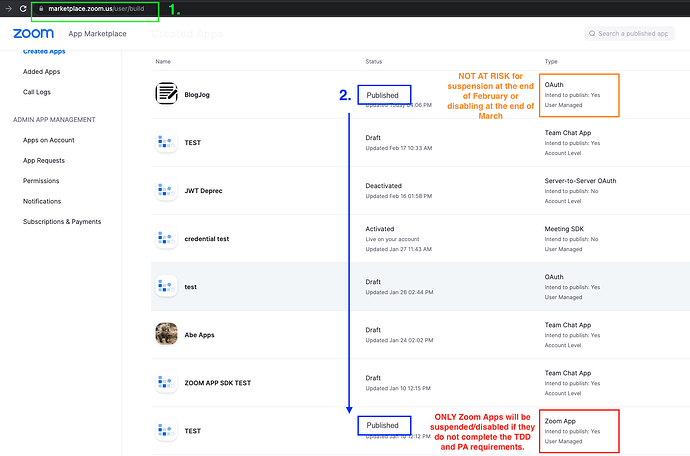Click the Deactivated status text
This screenshot has height=456, width=690.
tap(384, 186)
